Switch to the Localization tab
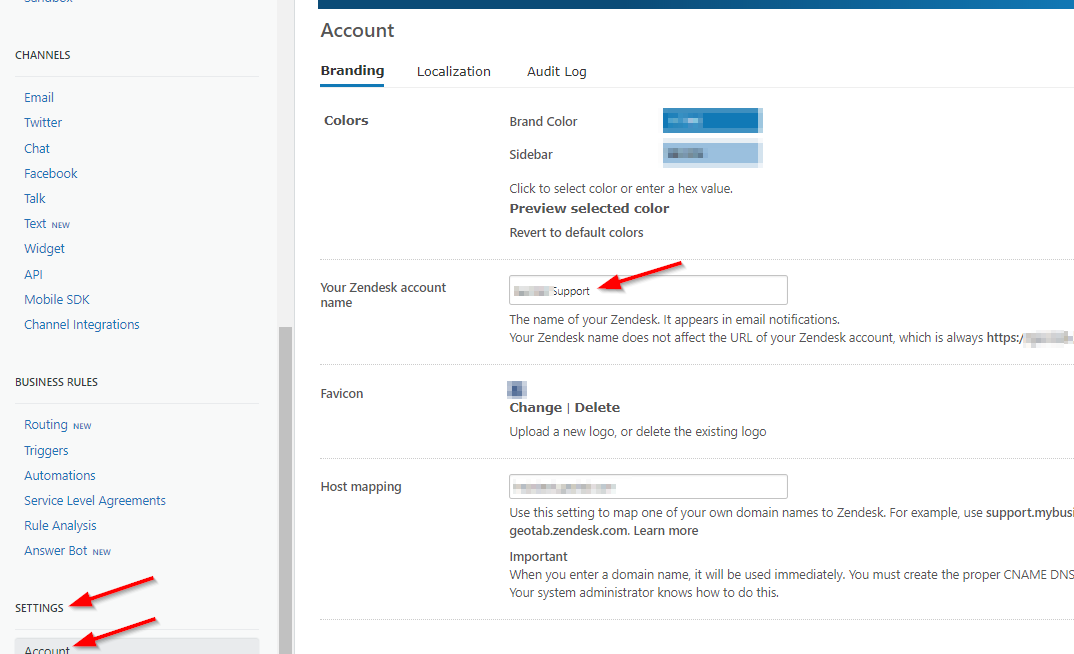 453,71
